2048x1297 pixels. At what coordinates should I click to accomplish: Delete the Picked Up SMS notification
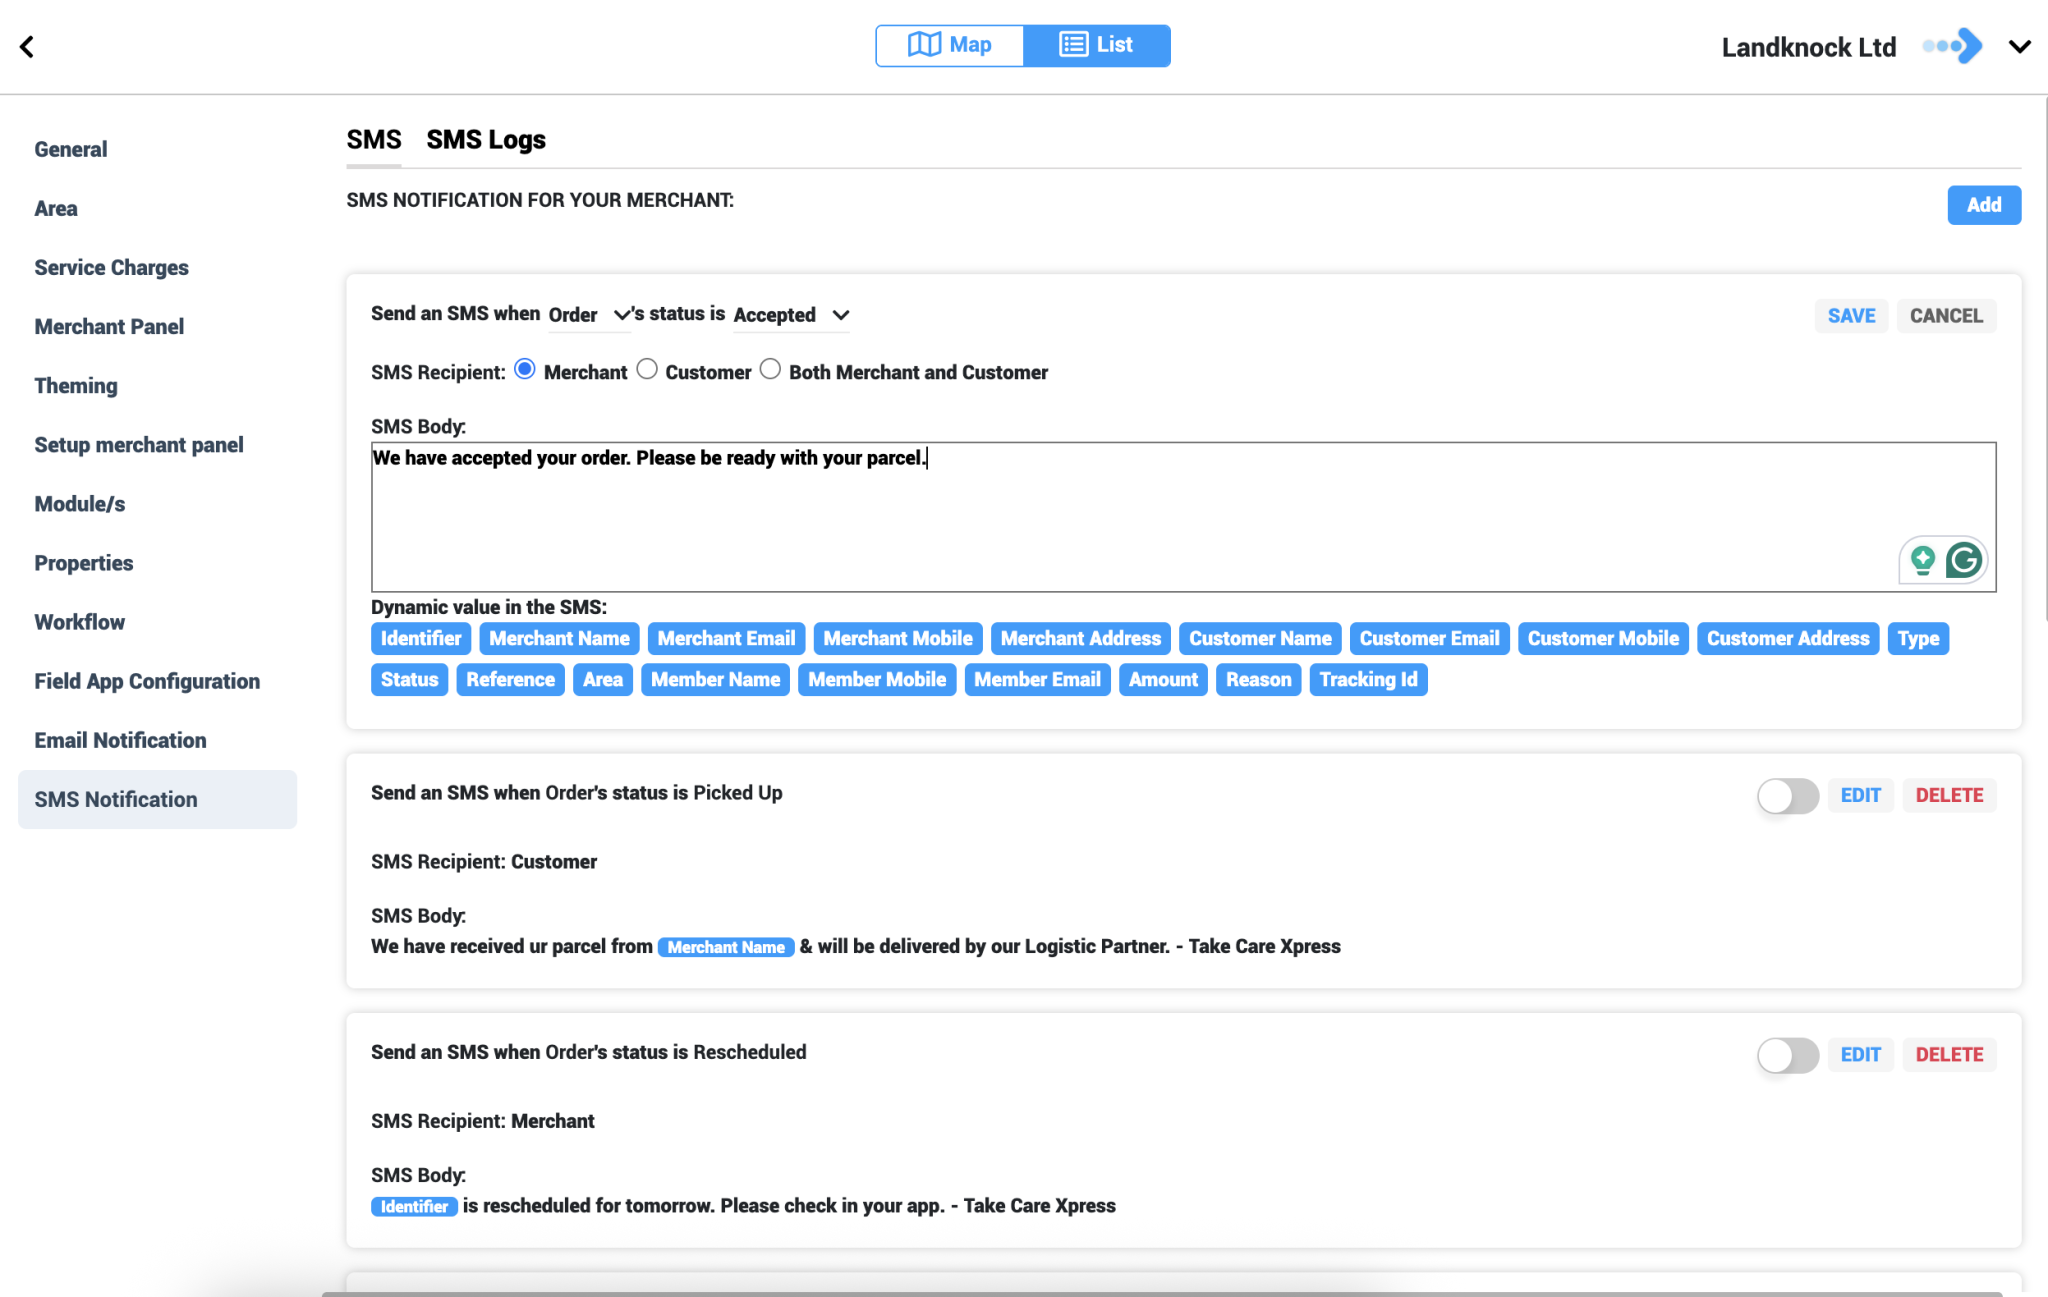(1949, 795)
